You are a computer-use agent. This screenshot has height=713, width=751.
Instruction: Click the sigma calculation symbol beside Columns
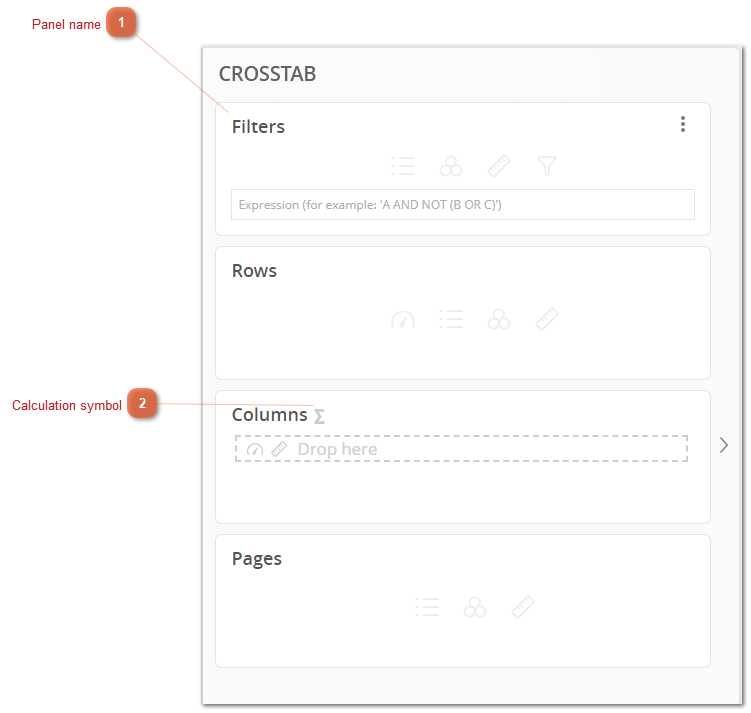tap(319, 416)
